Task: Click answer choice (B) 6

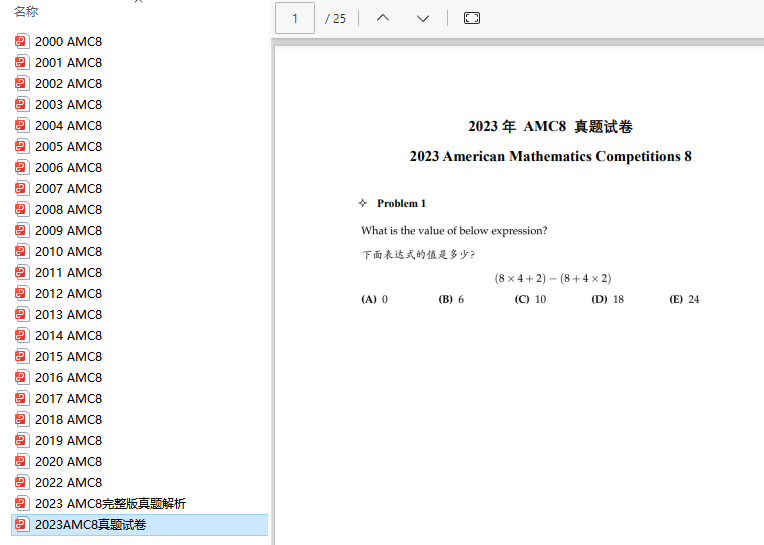Action: (451, 299)
